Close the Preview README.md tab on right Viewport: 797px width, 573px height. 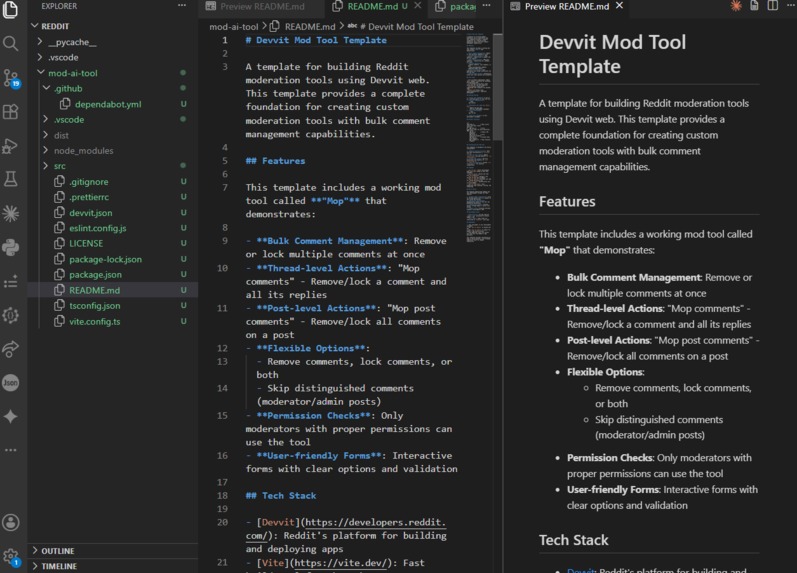(x=619, y=6)
